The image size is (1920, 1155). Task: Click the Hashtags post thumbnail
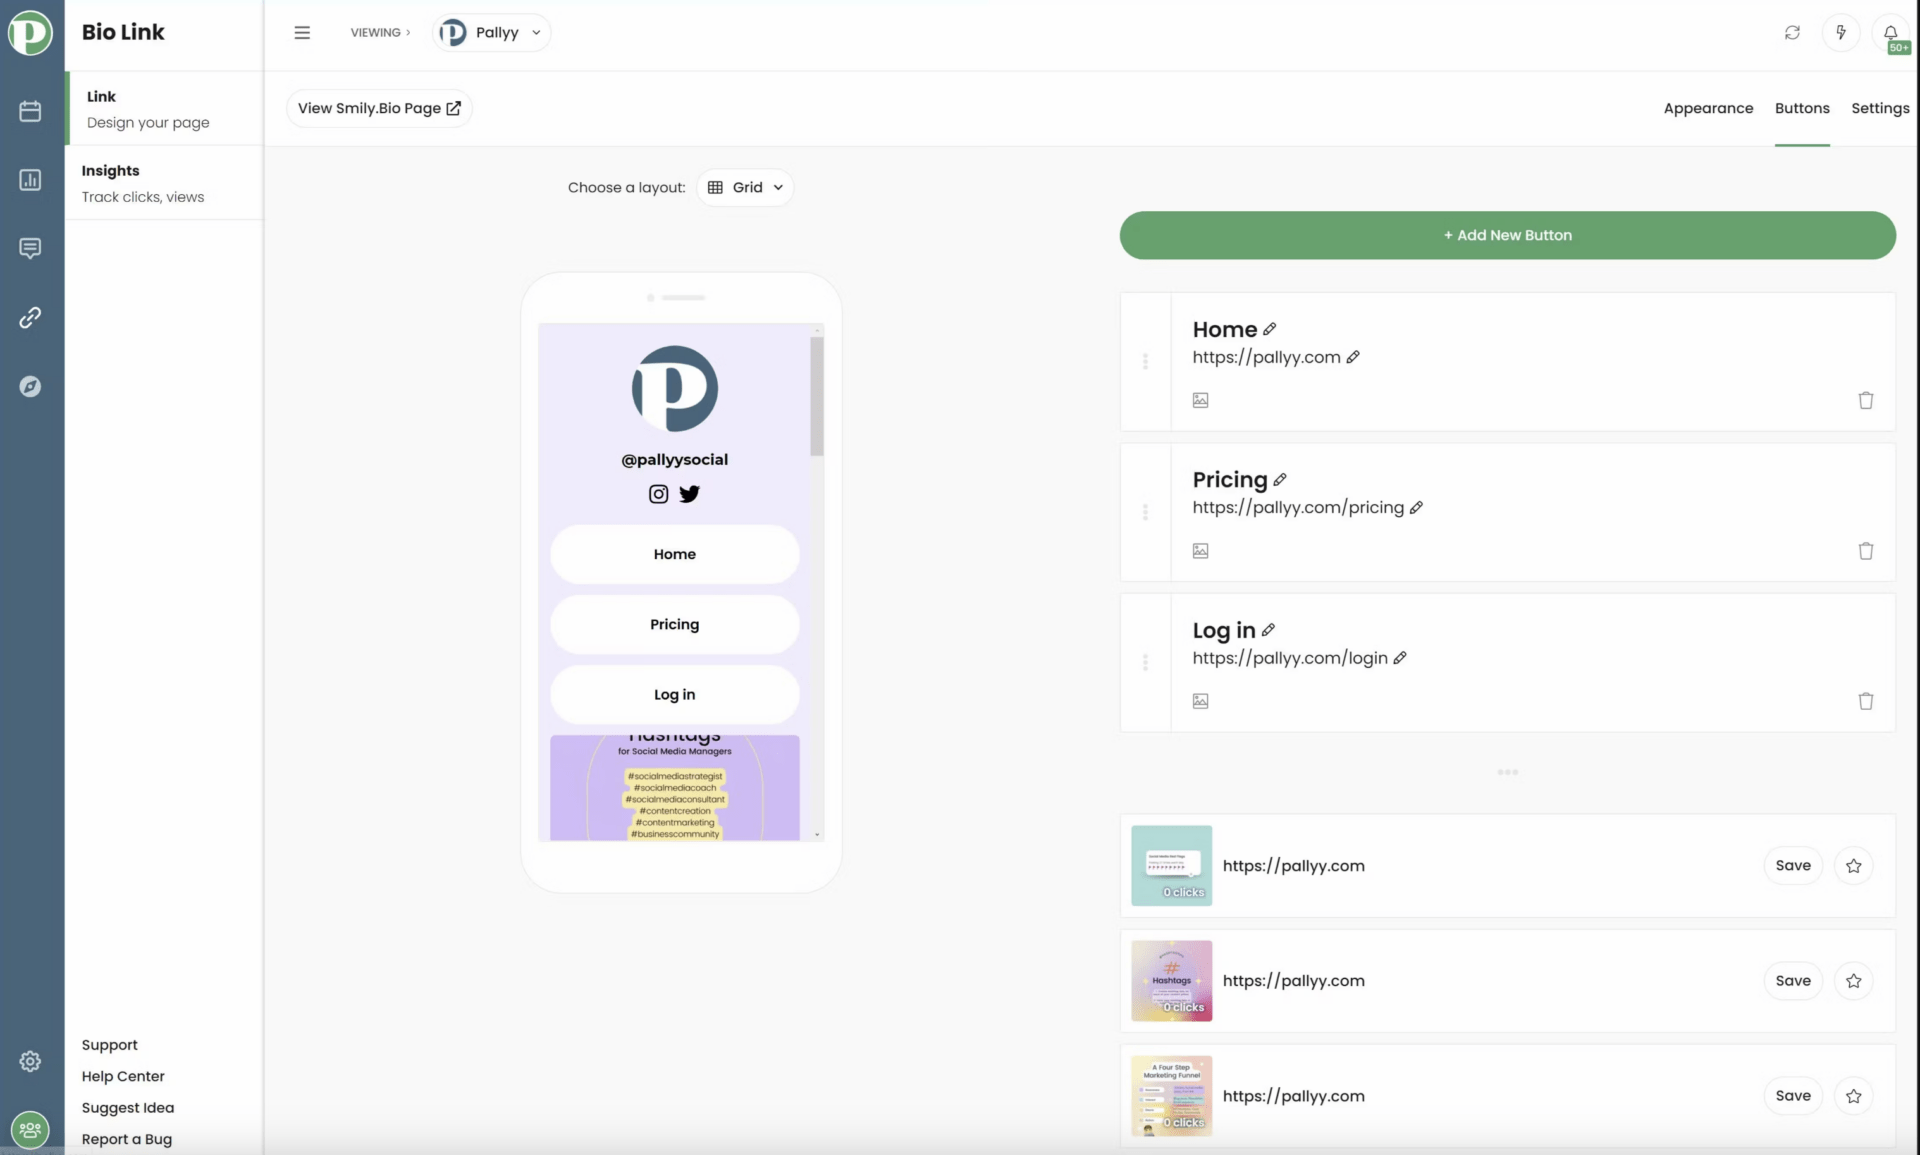pos(1171,981)
